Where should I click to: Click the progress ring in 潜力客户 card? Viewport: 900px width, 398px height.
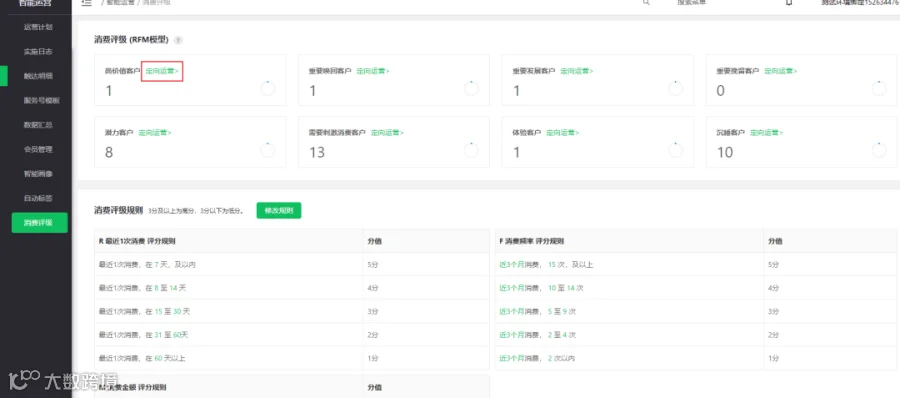(x=267, y=150)
